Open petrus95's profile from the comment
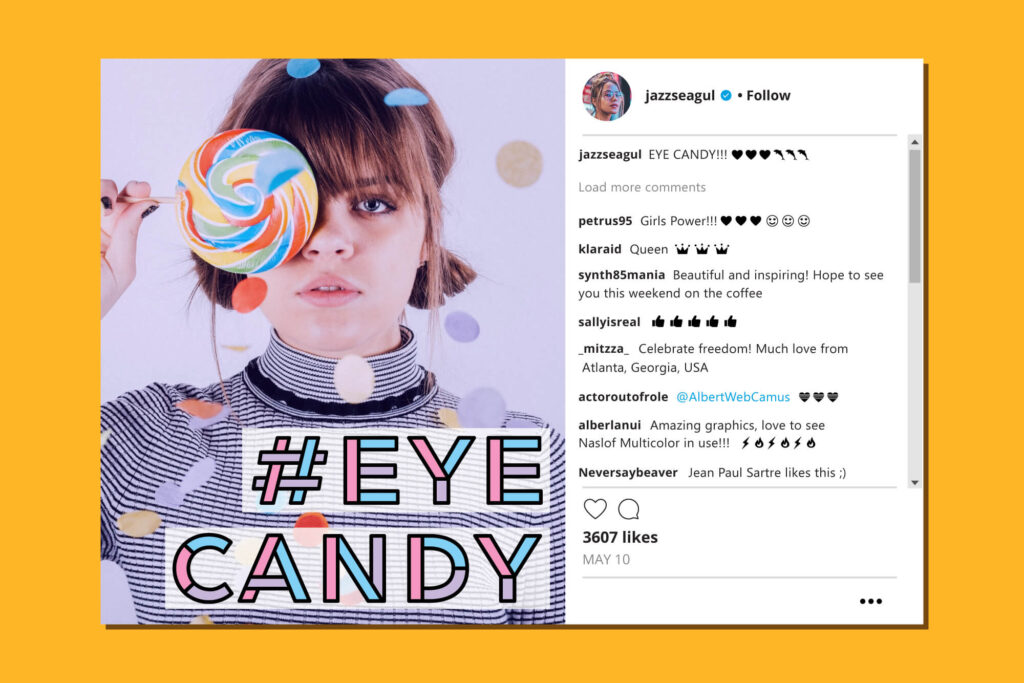 click(x=605, y=221)
